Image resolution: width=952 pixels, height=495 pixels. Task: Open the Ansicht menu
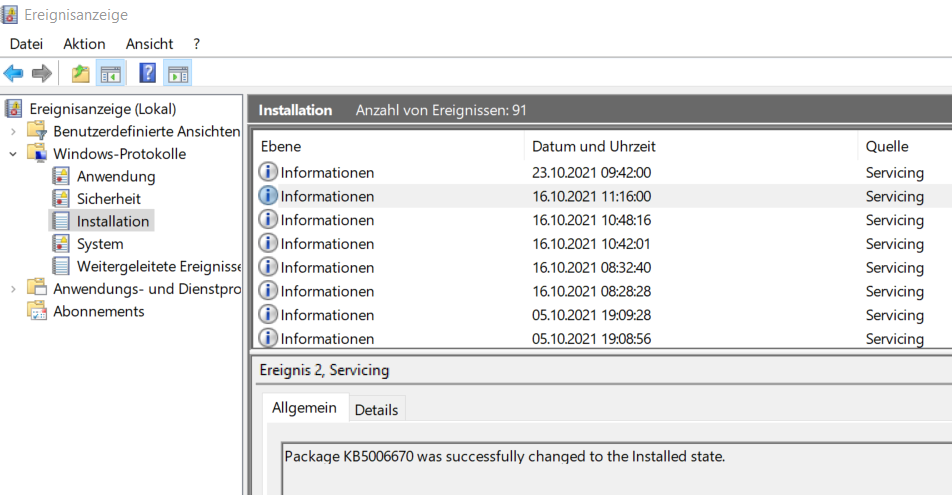tap(149, 44)
